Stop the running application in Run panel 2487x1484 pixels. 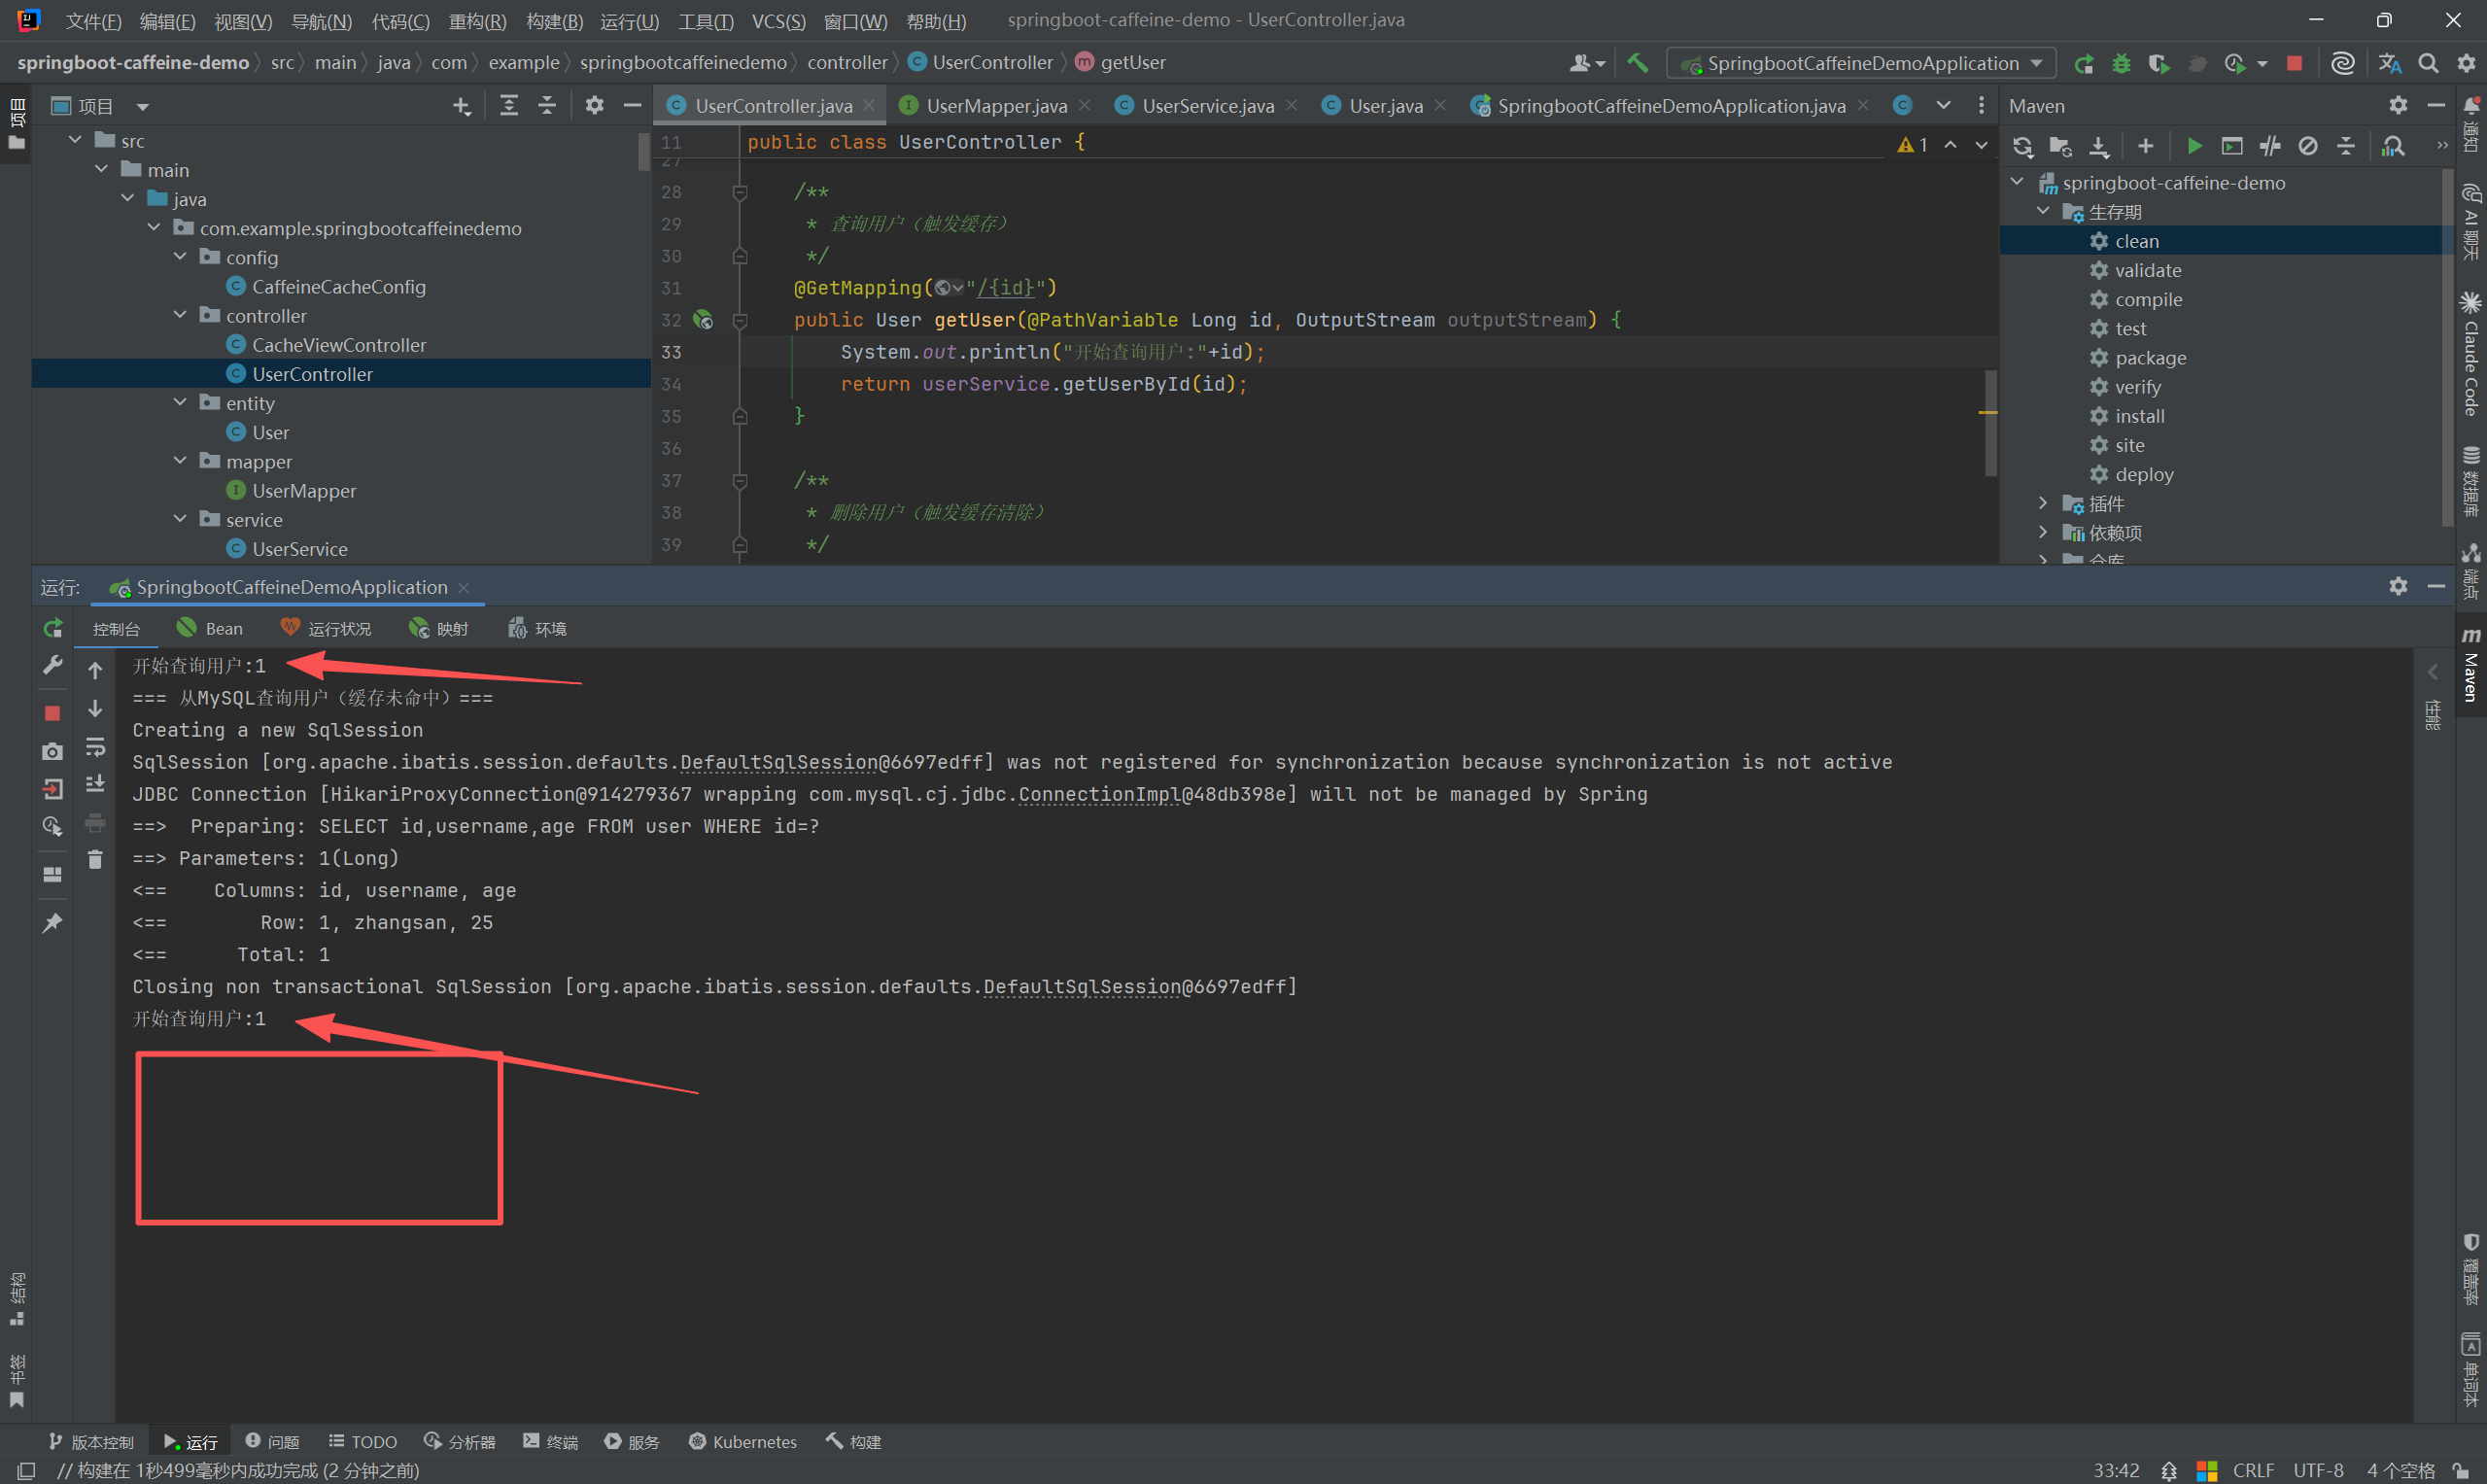[x=52, y=713]
